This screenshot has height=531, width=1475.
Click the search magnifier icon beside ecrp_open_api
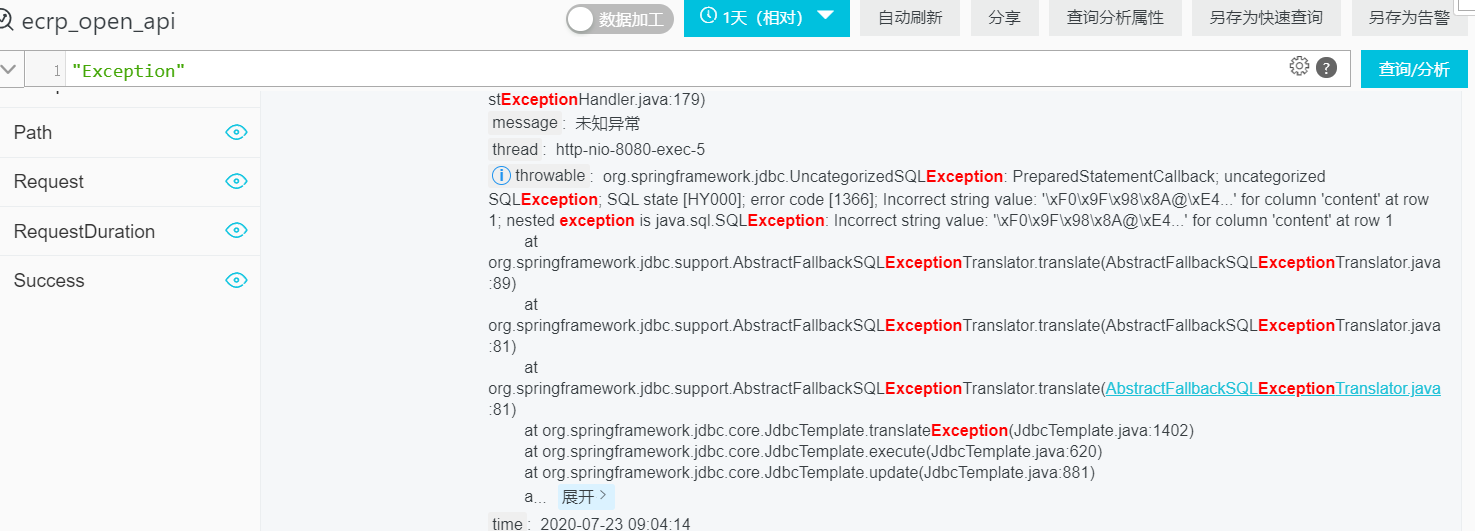(x=6, y=21)
